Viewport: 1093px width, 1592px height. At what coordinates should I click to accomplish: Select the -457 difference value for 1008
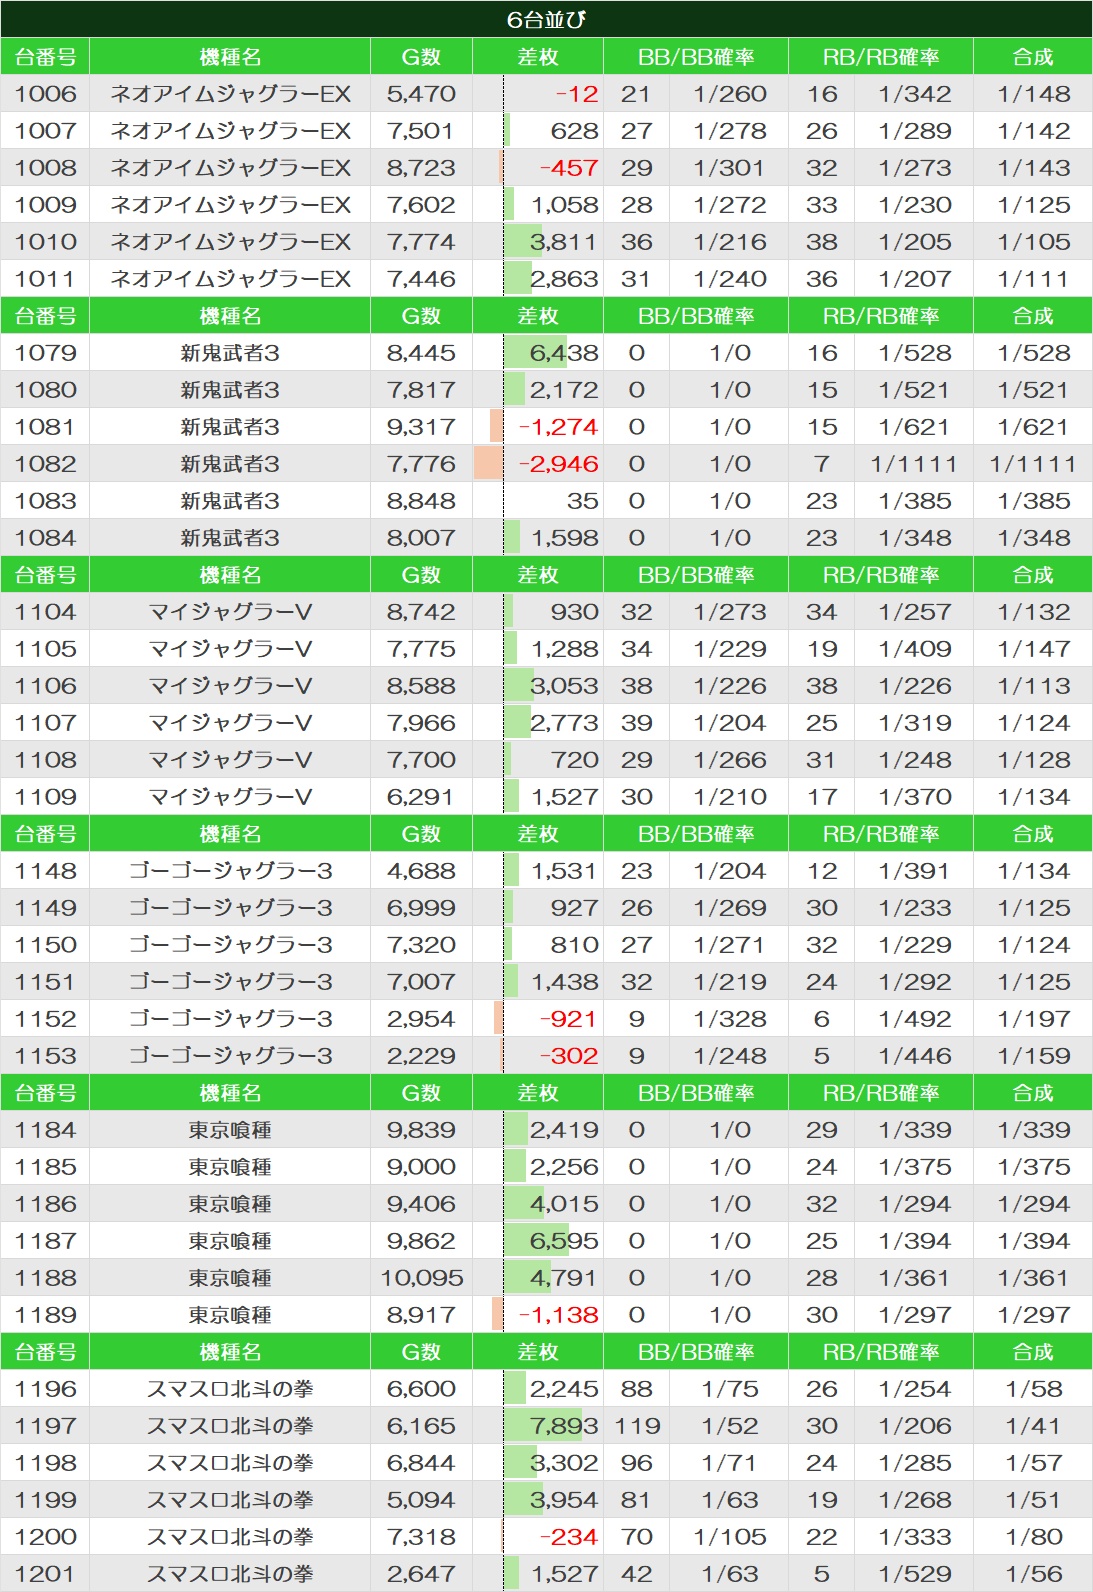pos(569,168)
